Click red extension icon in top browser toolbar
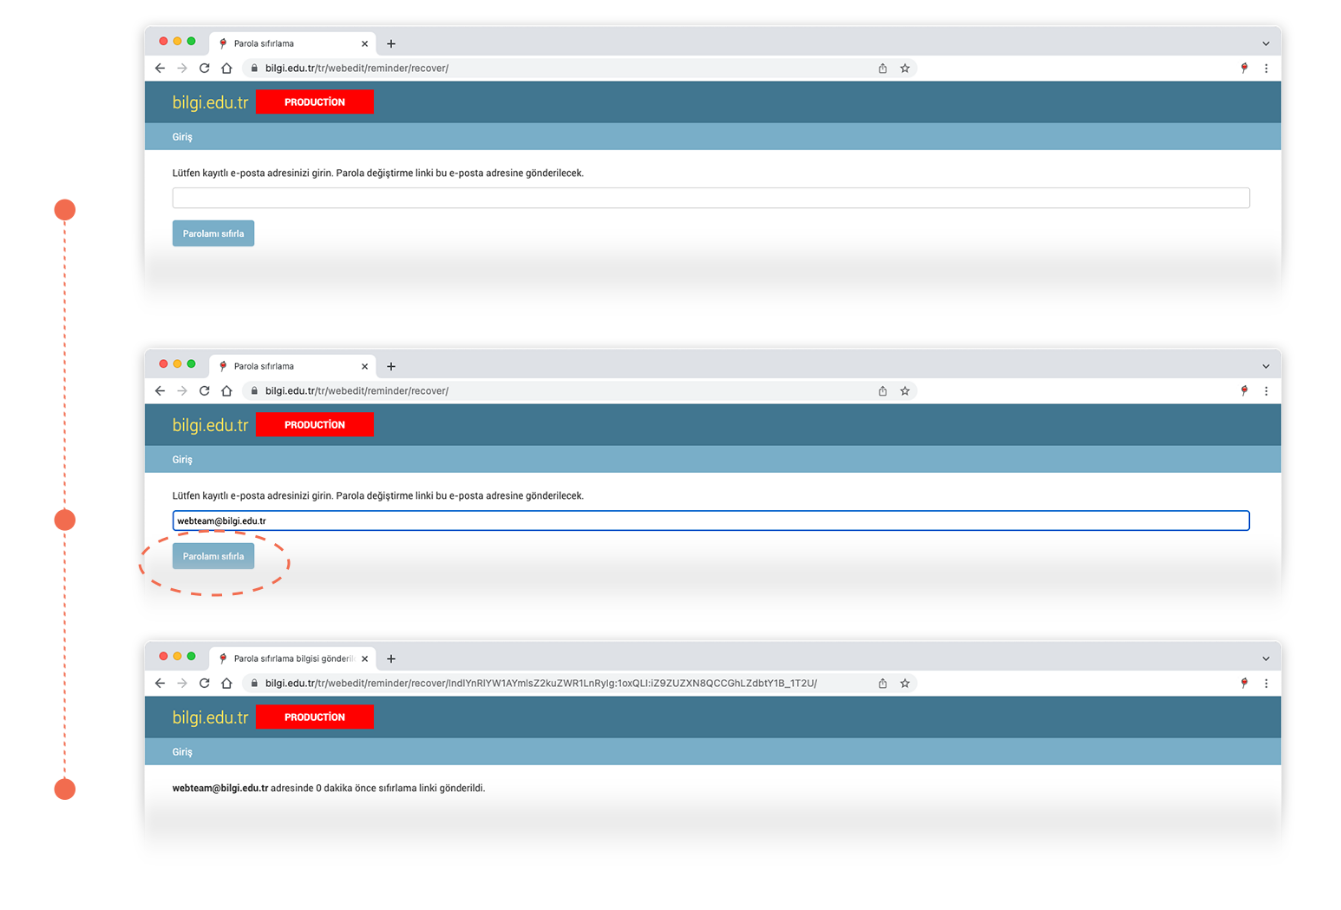The image size is (1341, 910). (1244, 68)
